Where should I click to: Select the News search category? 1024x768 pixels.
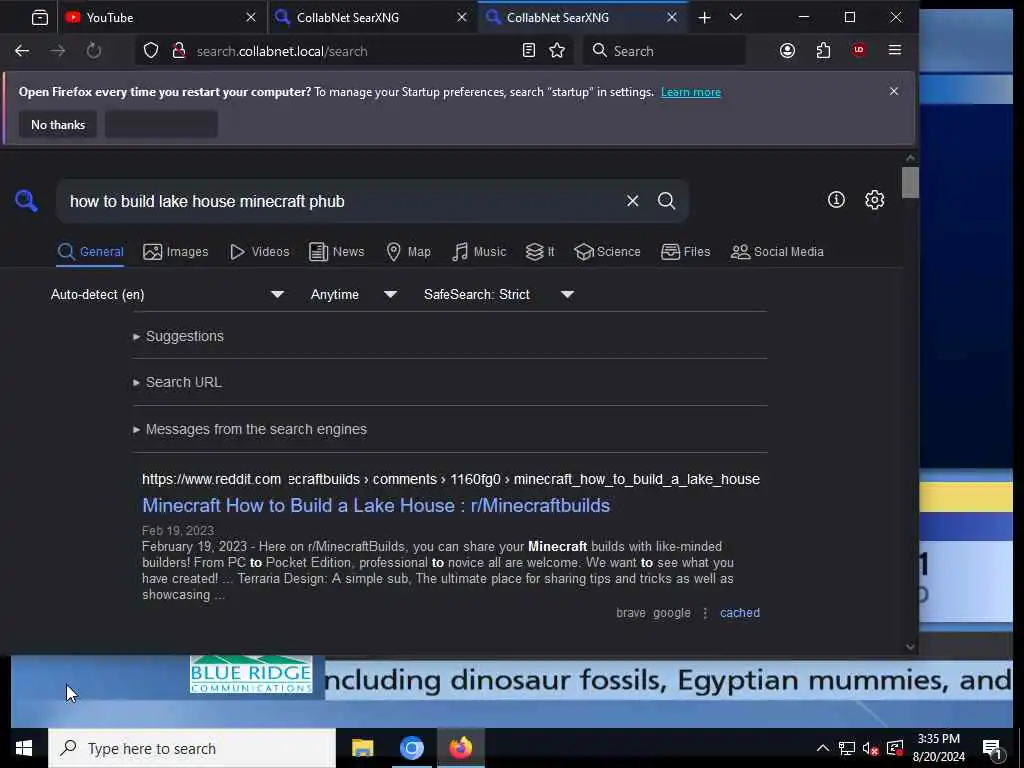(336, 251)
